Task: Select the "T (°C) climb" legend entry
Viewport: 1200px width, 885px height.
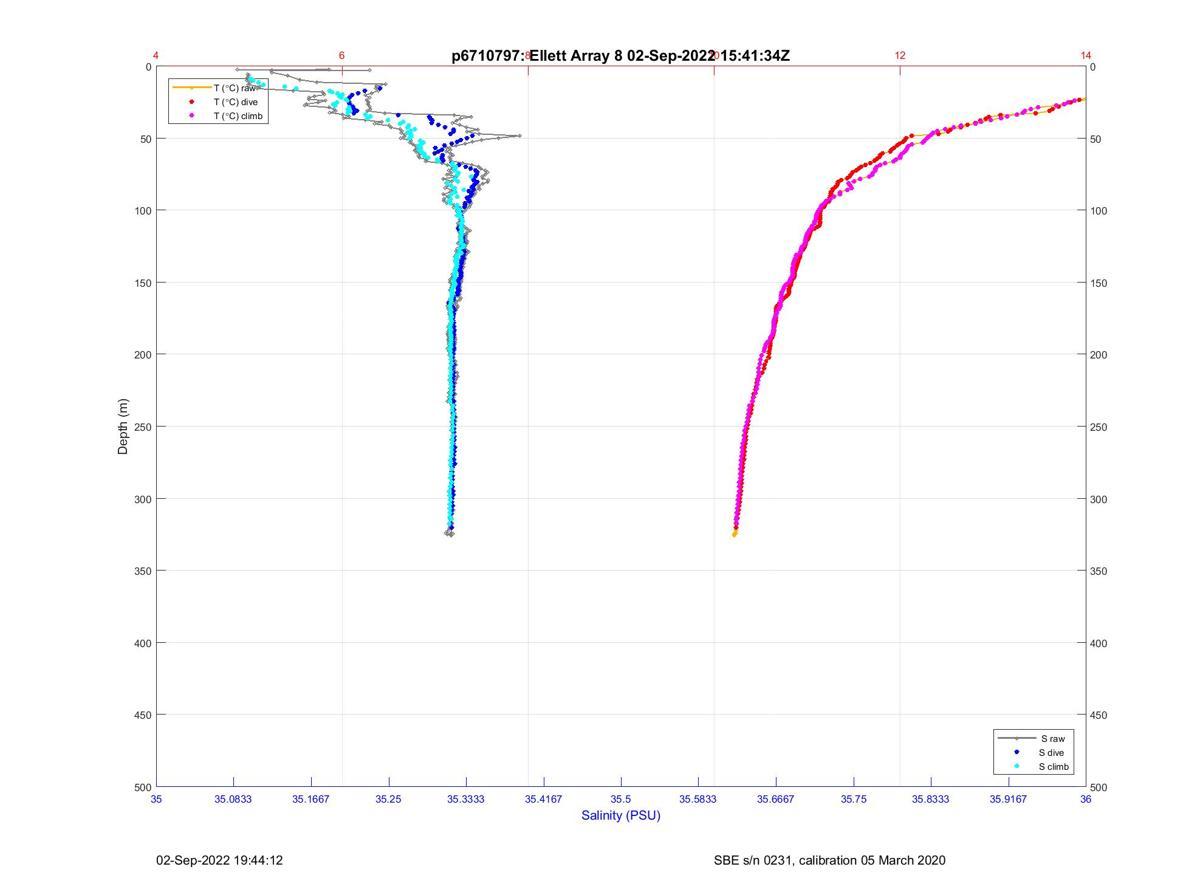Action: (x=238, y=116)
